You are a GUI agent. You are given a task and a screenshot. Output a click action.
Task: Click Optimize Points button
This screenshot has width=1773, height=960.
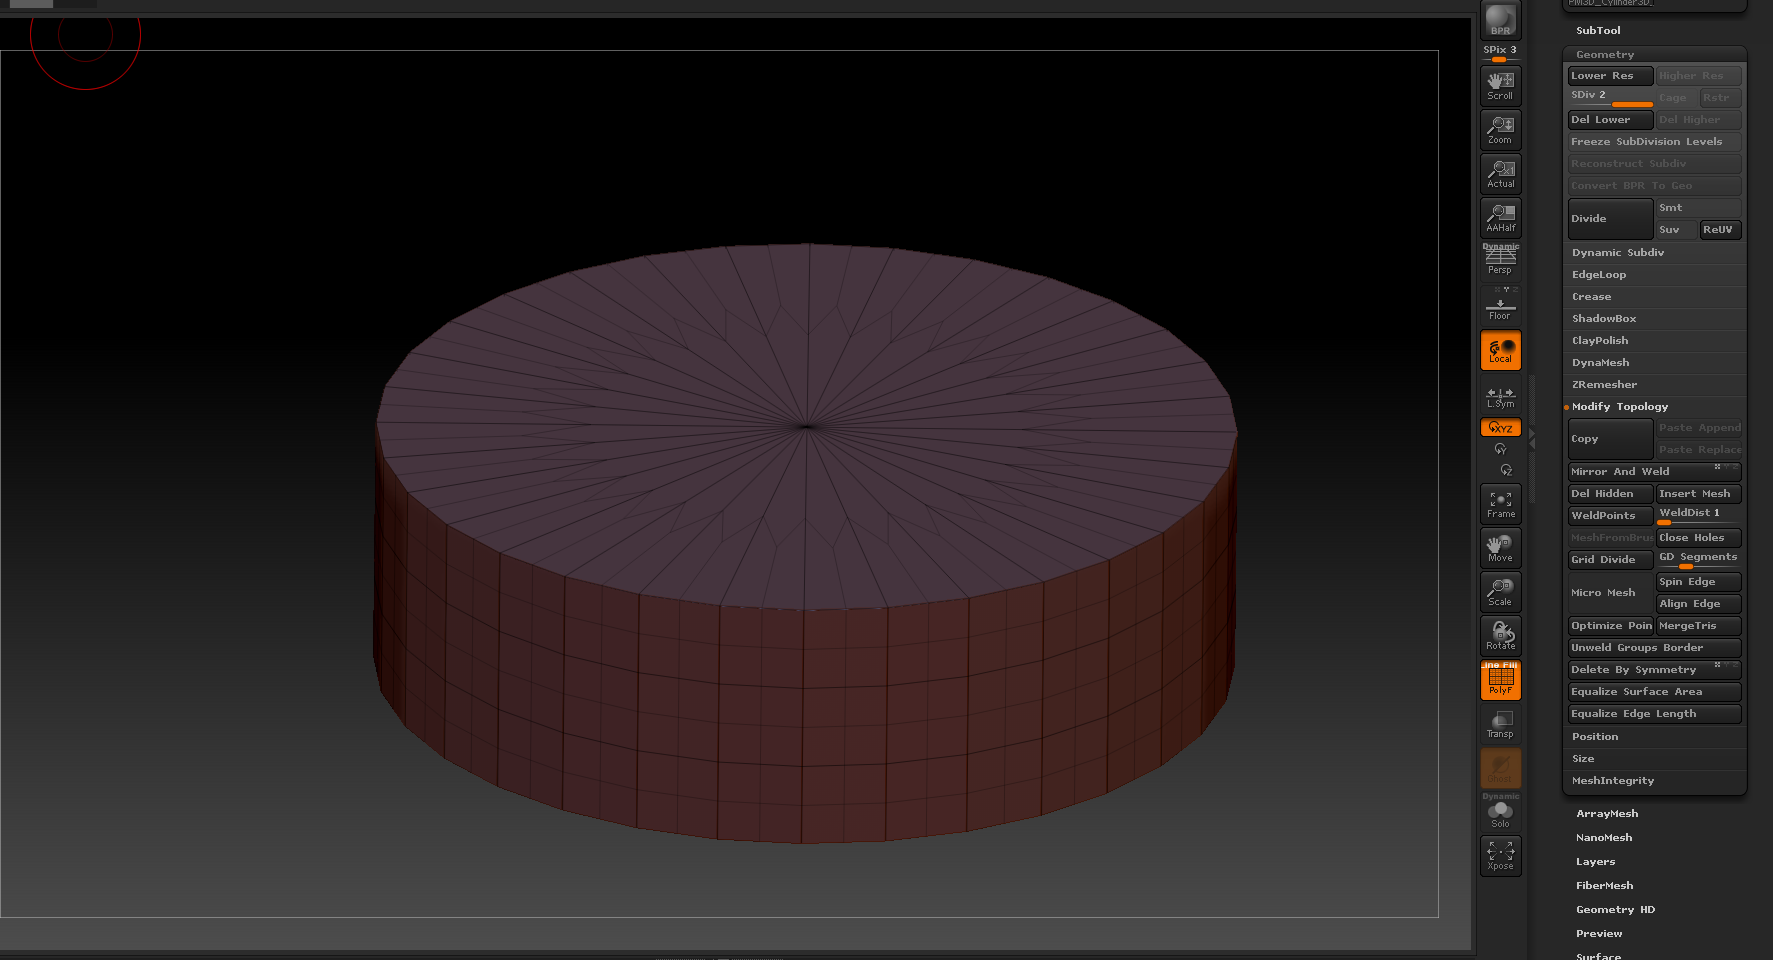click(1610, 626)
